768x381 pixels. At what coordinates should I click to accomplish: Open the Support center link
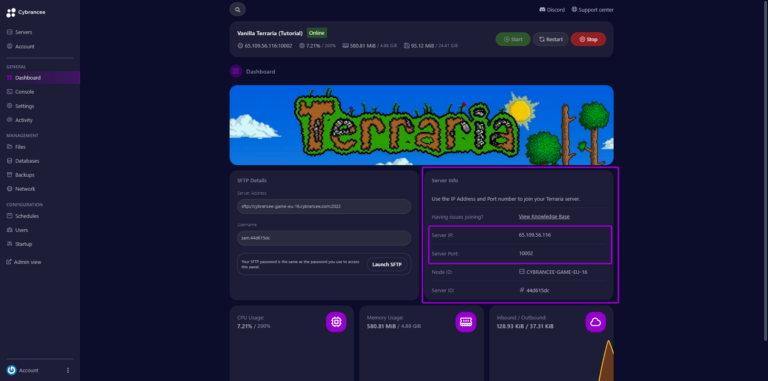592,10
